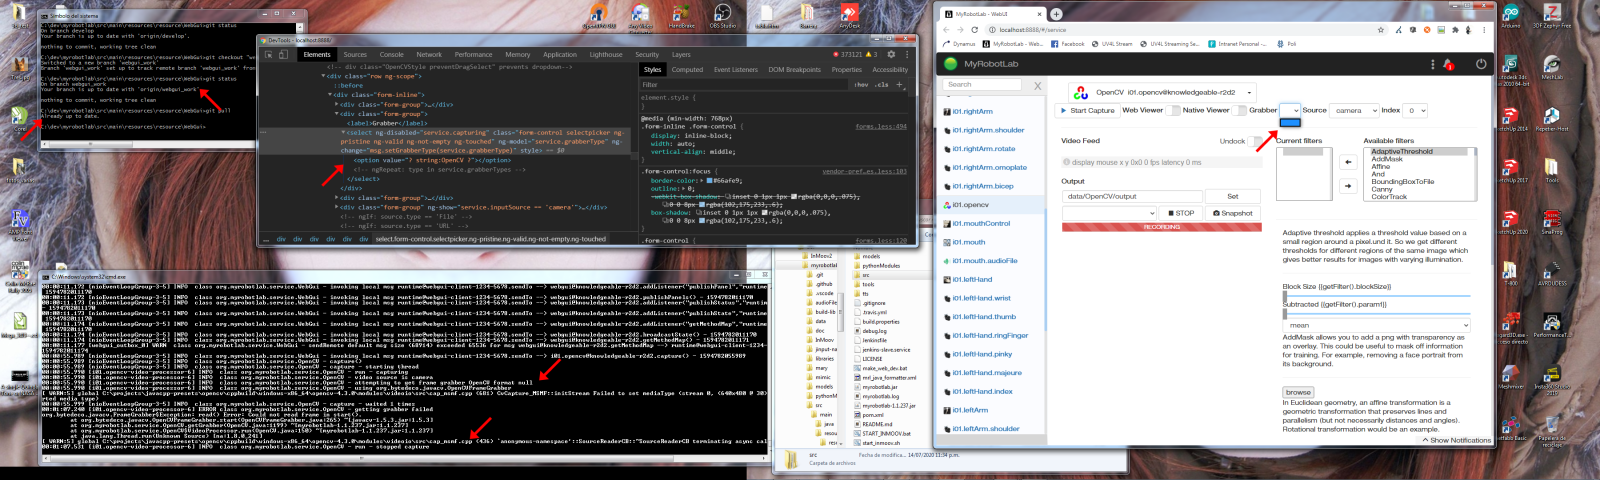1600x480 pixels.
Task: Click the move-right arrow between filter lists
Action: coord(1347,186)
